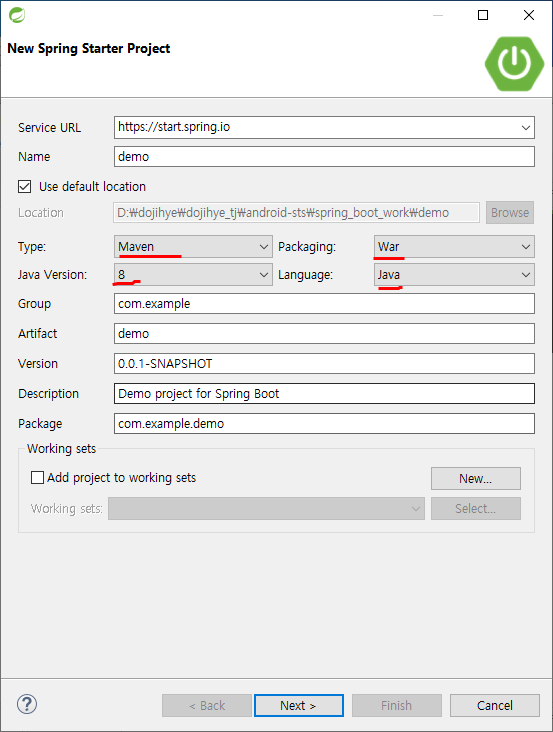The height and width of the screenshot is (732, 553).
Task: Click the Working sets group title
Action: tap(62, 449)
